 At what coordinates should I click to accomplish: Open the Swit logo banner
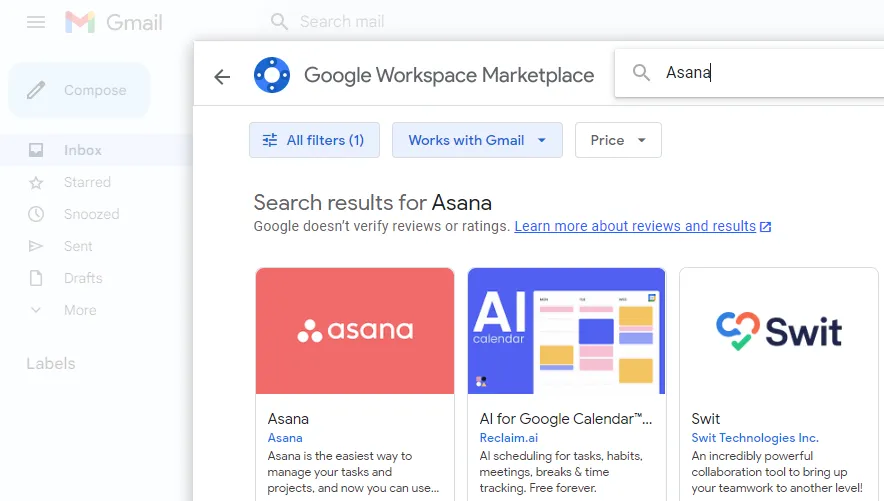779,331
